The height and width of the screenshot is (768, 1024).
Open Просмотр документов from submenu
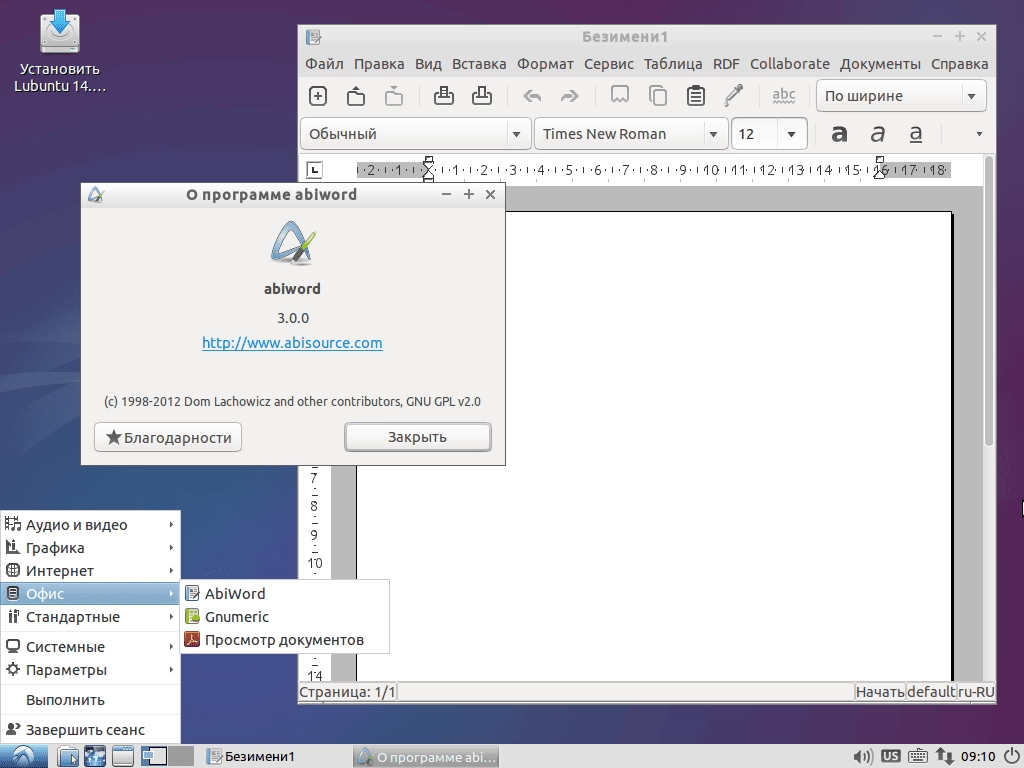pos(285,640)
